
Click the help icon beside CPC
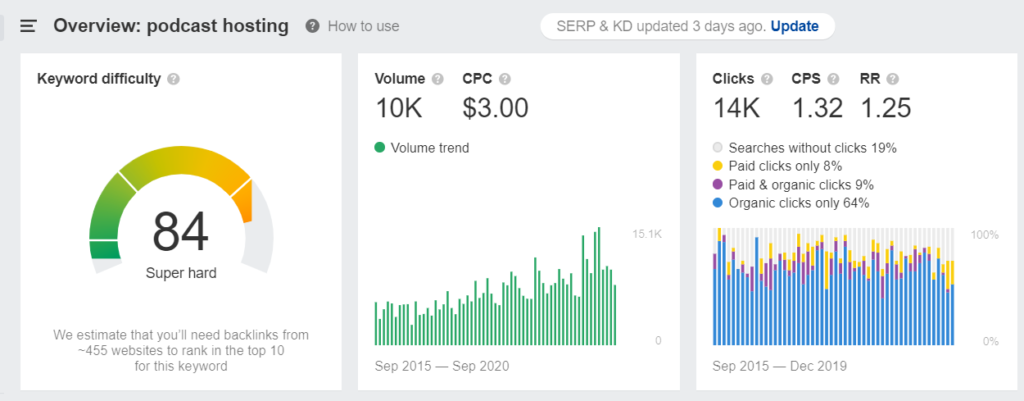[x=505, y=79]
